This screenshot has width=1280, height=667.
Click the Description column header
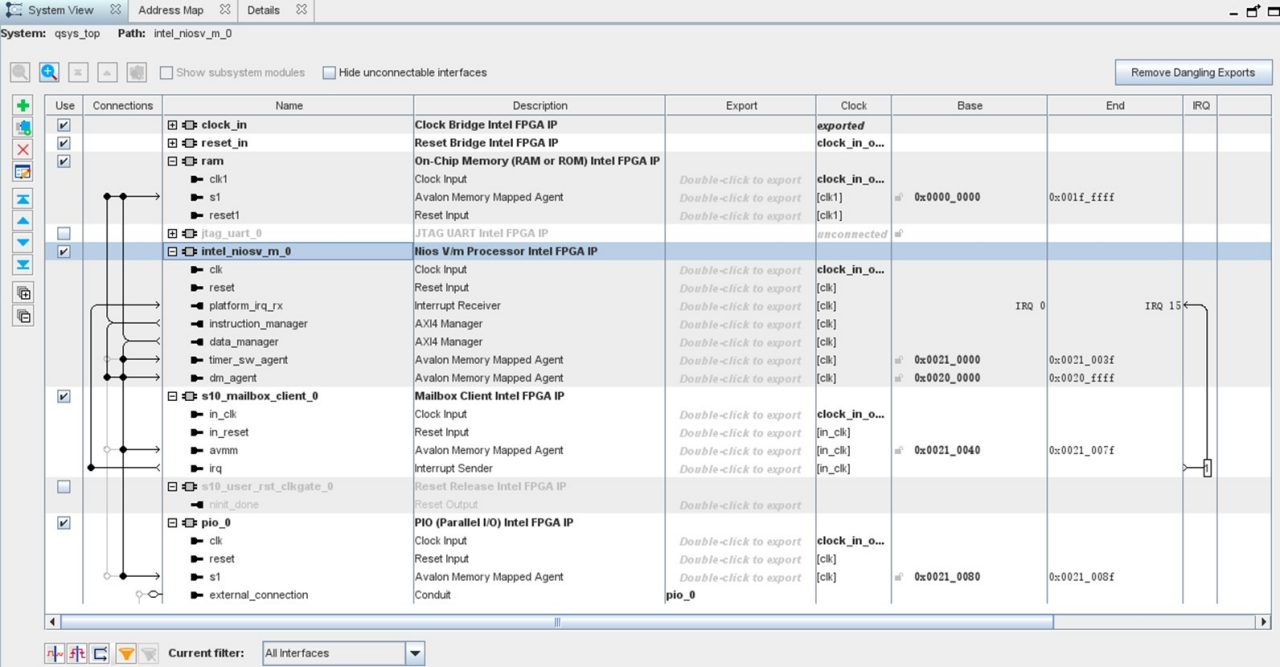(540, 105)
